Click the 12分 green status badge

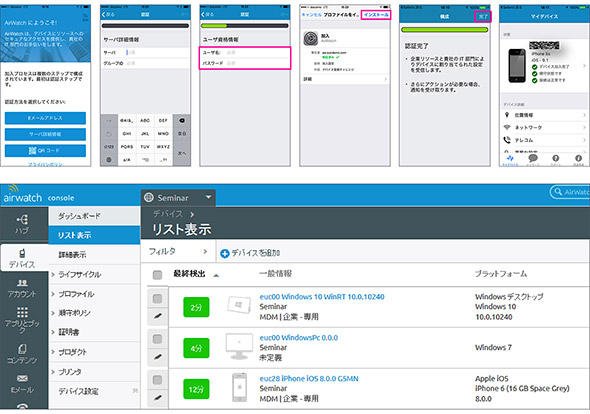196,389
